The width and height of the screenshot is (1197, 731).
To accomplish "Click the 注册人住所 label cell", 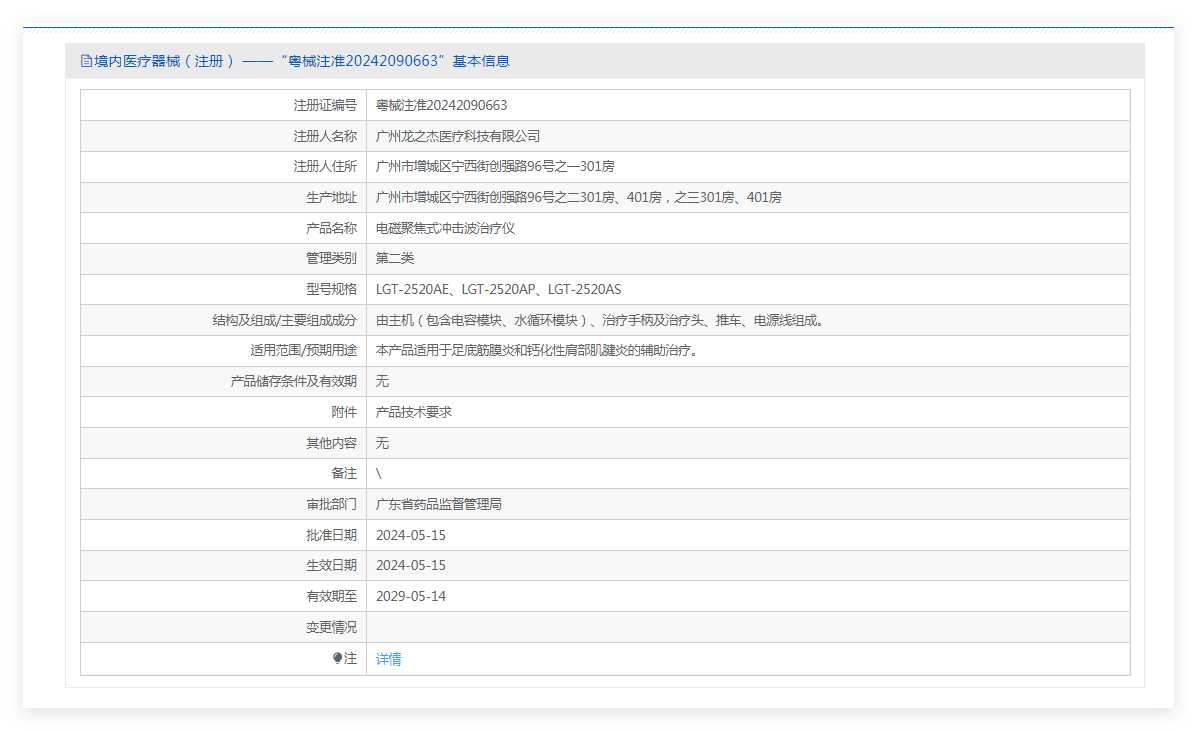I will pos(224,166).
